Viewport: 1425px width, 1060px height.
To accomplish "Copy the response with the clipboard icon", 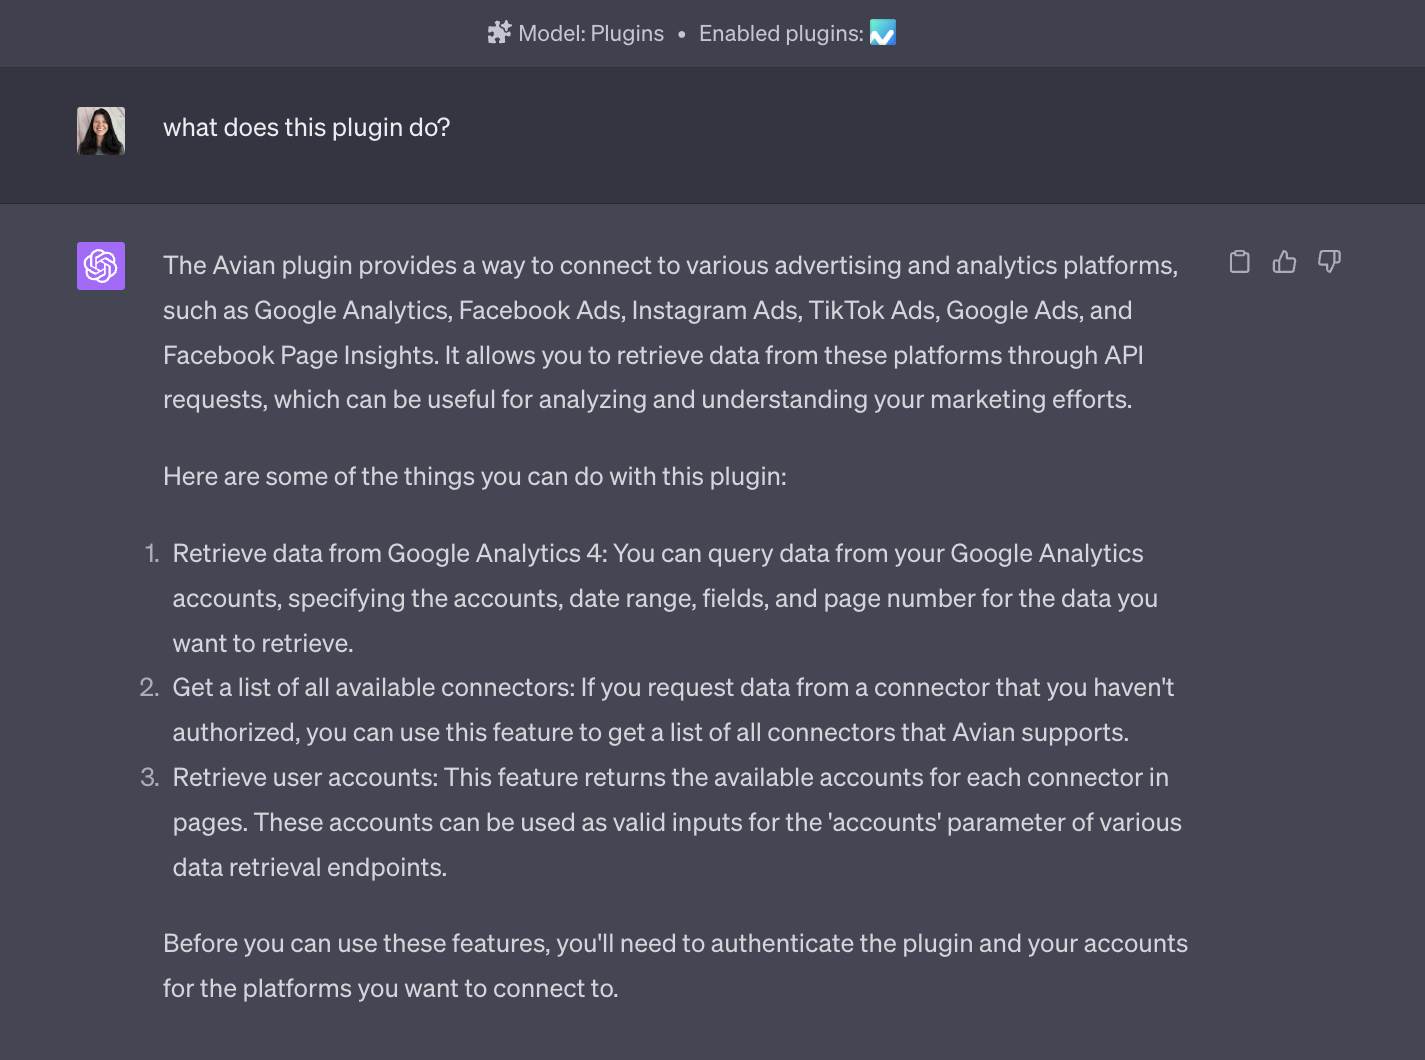I will (x=1239, y=262).
